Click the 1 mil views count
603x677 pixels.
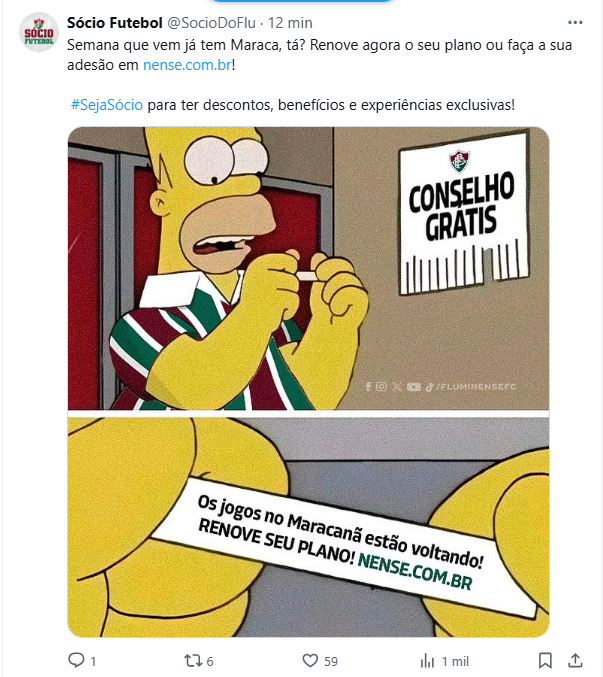click(x=455, y=661)
